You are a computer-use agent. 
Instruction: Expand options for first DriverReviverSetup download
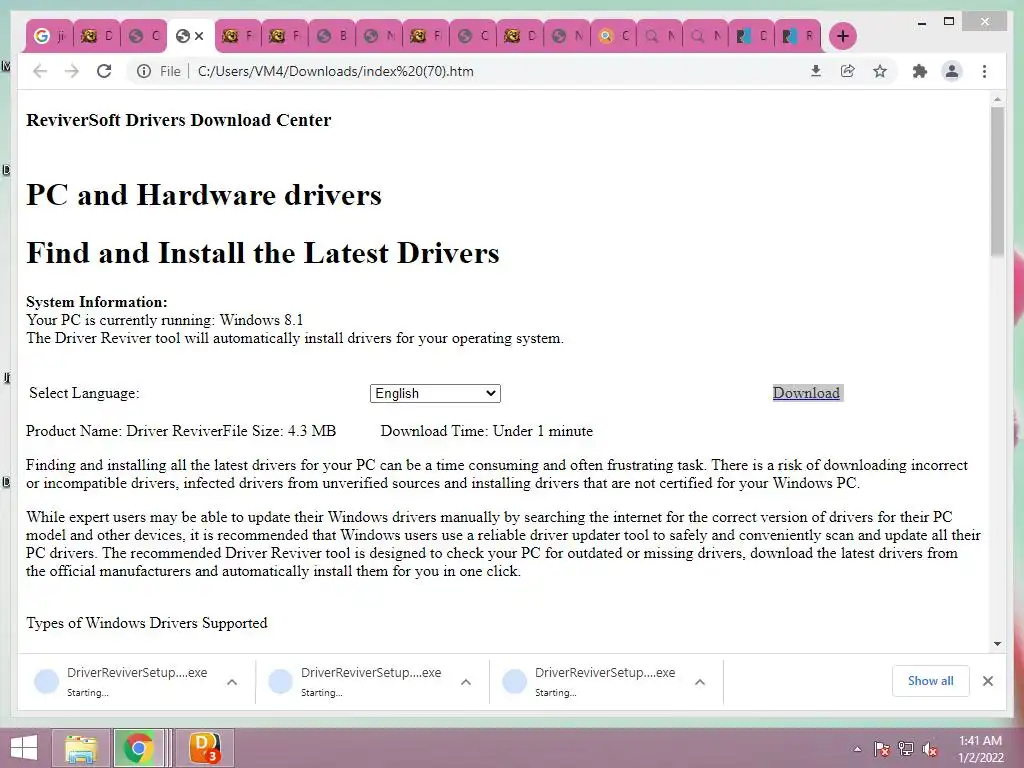(x=232, y=682)
